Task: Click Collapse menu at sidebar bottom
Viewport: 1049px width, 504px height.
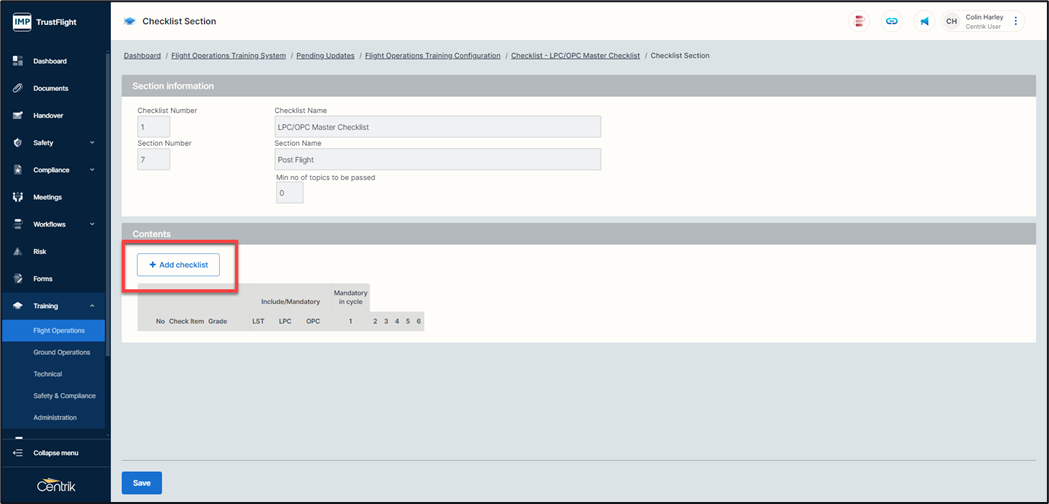Action: coord(55,453)
